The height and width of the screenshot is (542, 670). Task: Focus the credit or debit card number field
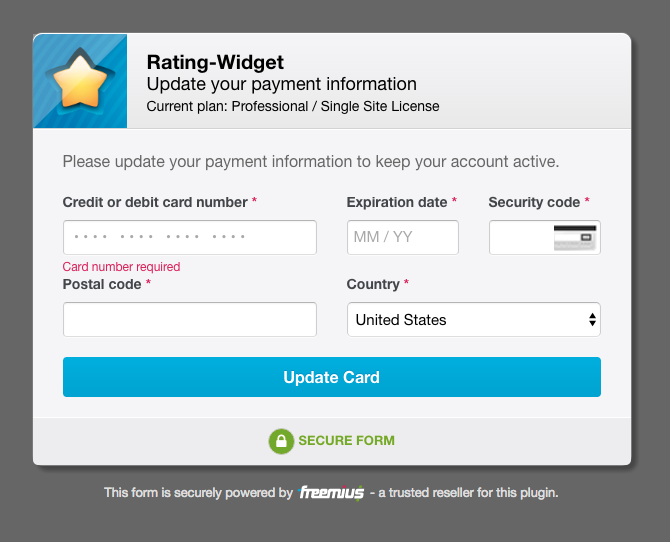[189, 238]
